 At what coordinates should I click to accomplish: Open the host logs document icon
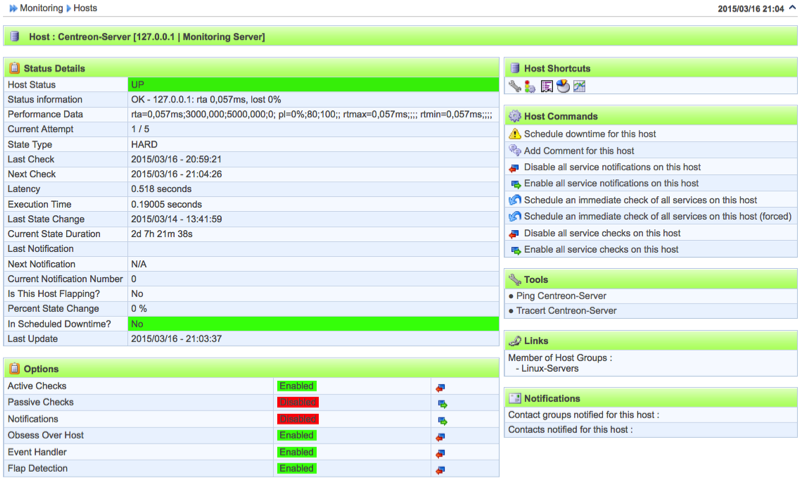[x=547, y=87]
